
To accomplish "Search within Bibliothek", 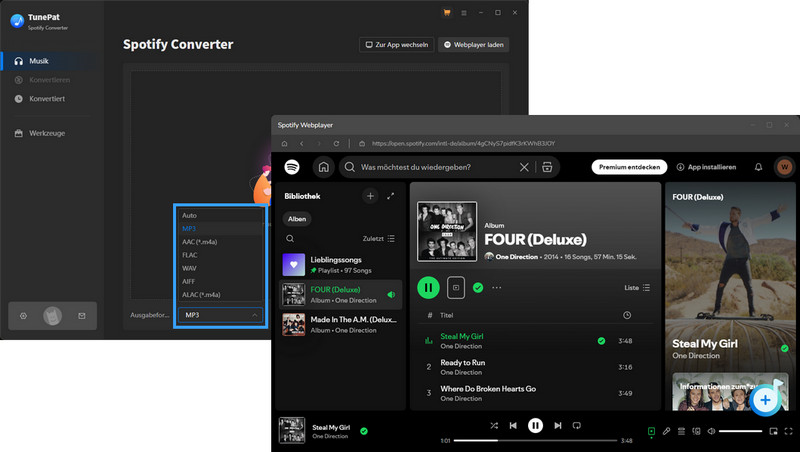I will [x=290, y=239].
